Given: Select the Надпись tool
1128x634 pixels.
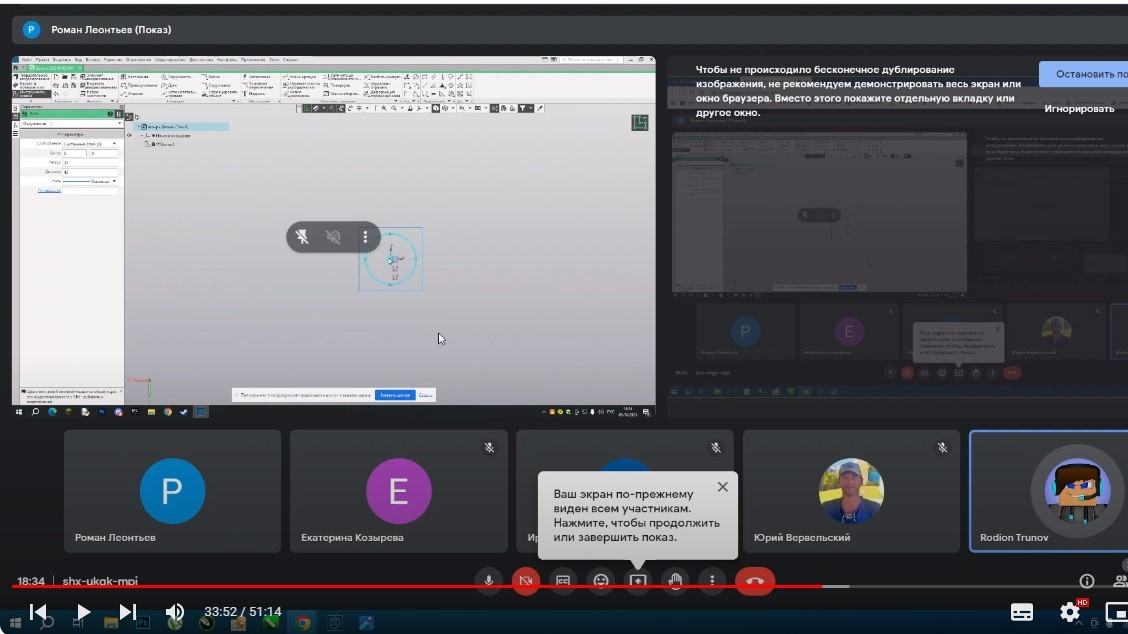Looking at the screenshot, I should pyautogui.click(x=254, y=94).
